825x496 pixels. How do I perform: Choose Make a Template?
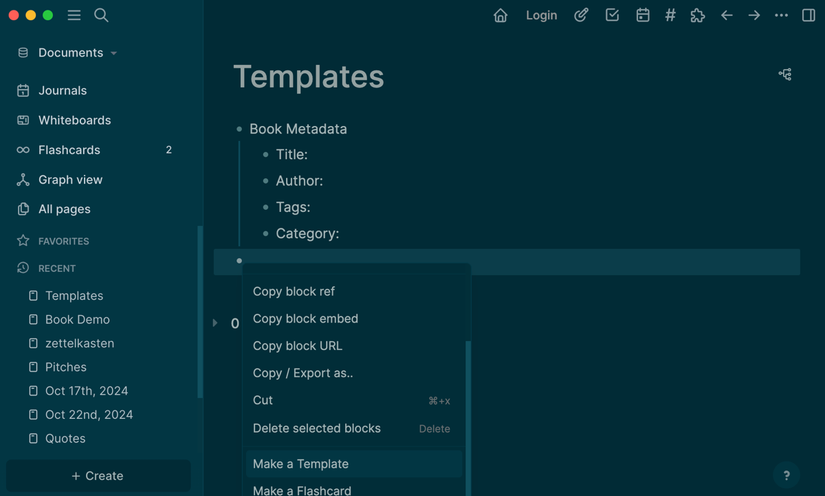pyautogui.click(x=354, y=464)
